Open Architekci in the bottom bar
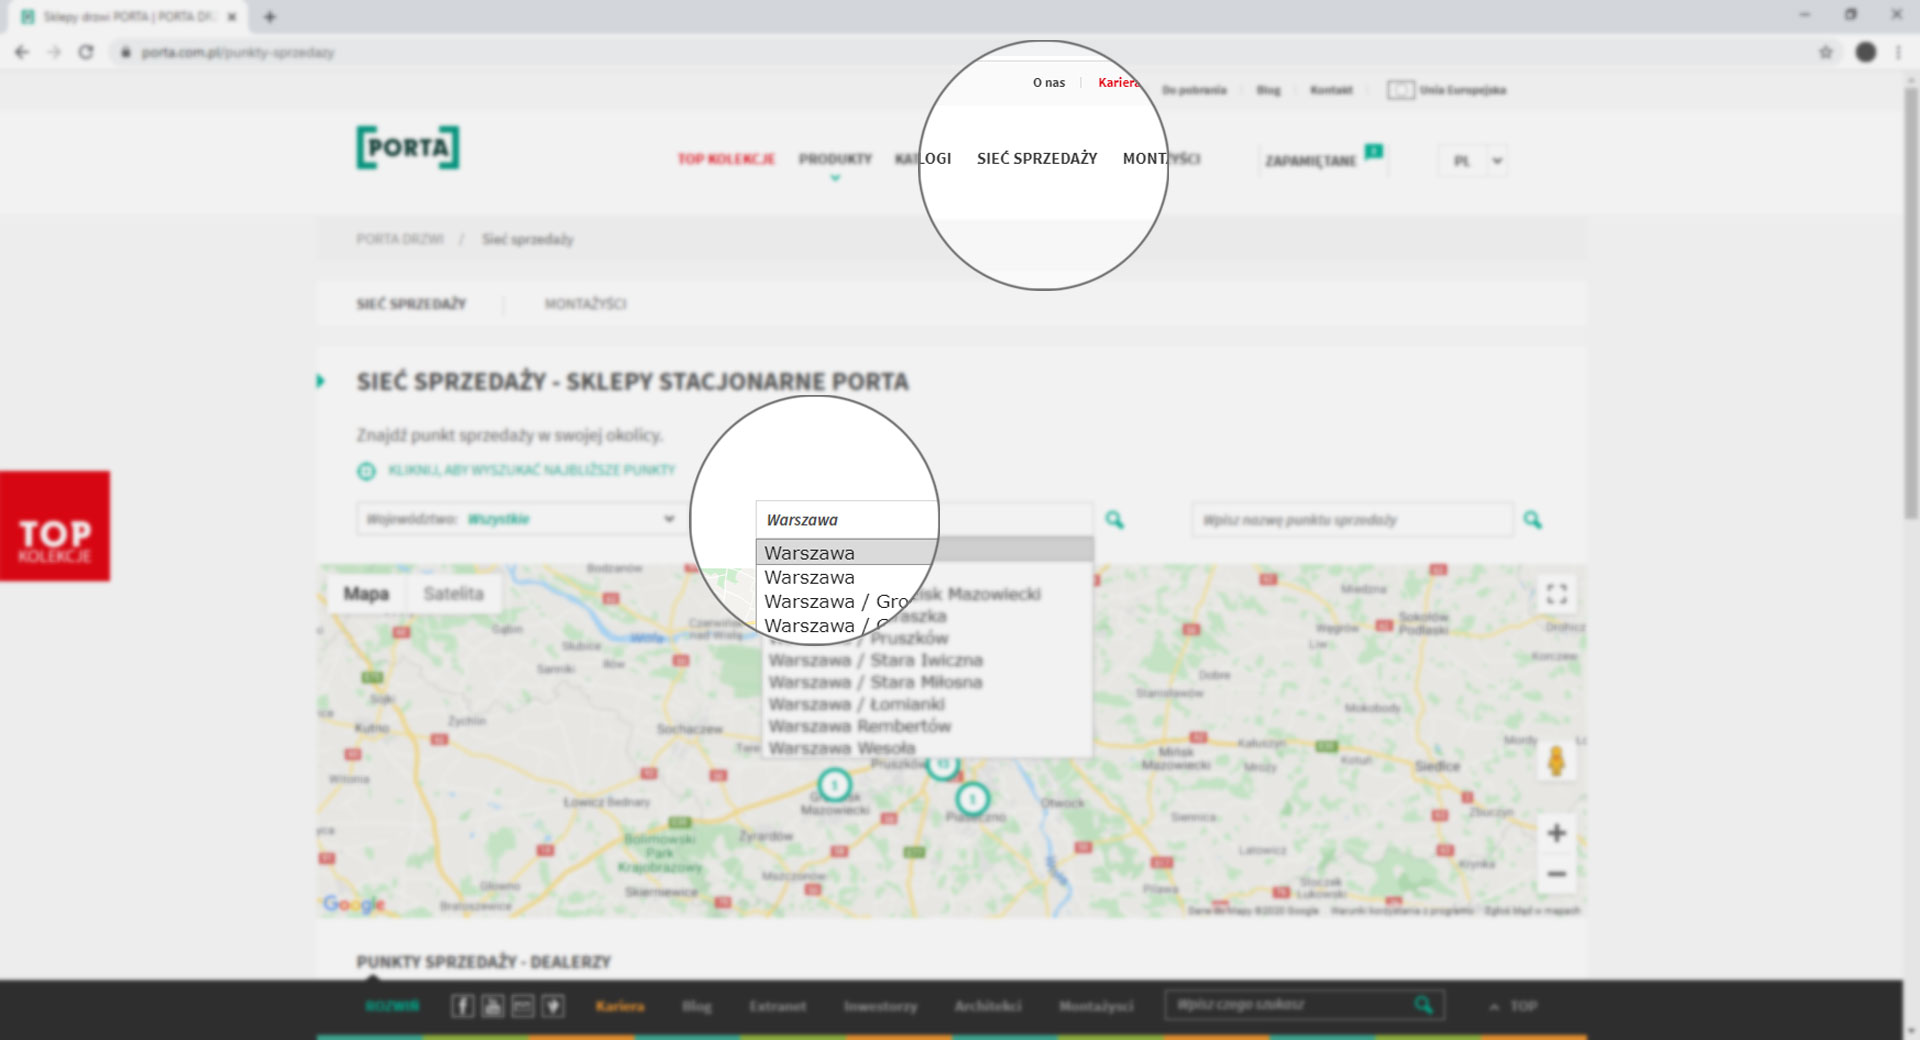 click(x=988, y=1006)
